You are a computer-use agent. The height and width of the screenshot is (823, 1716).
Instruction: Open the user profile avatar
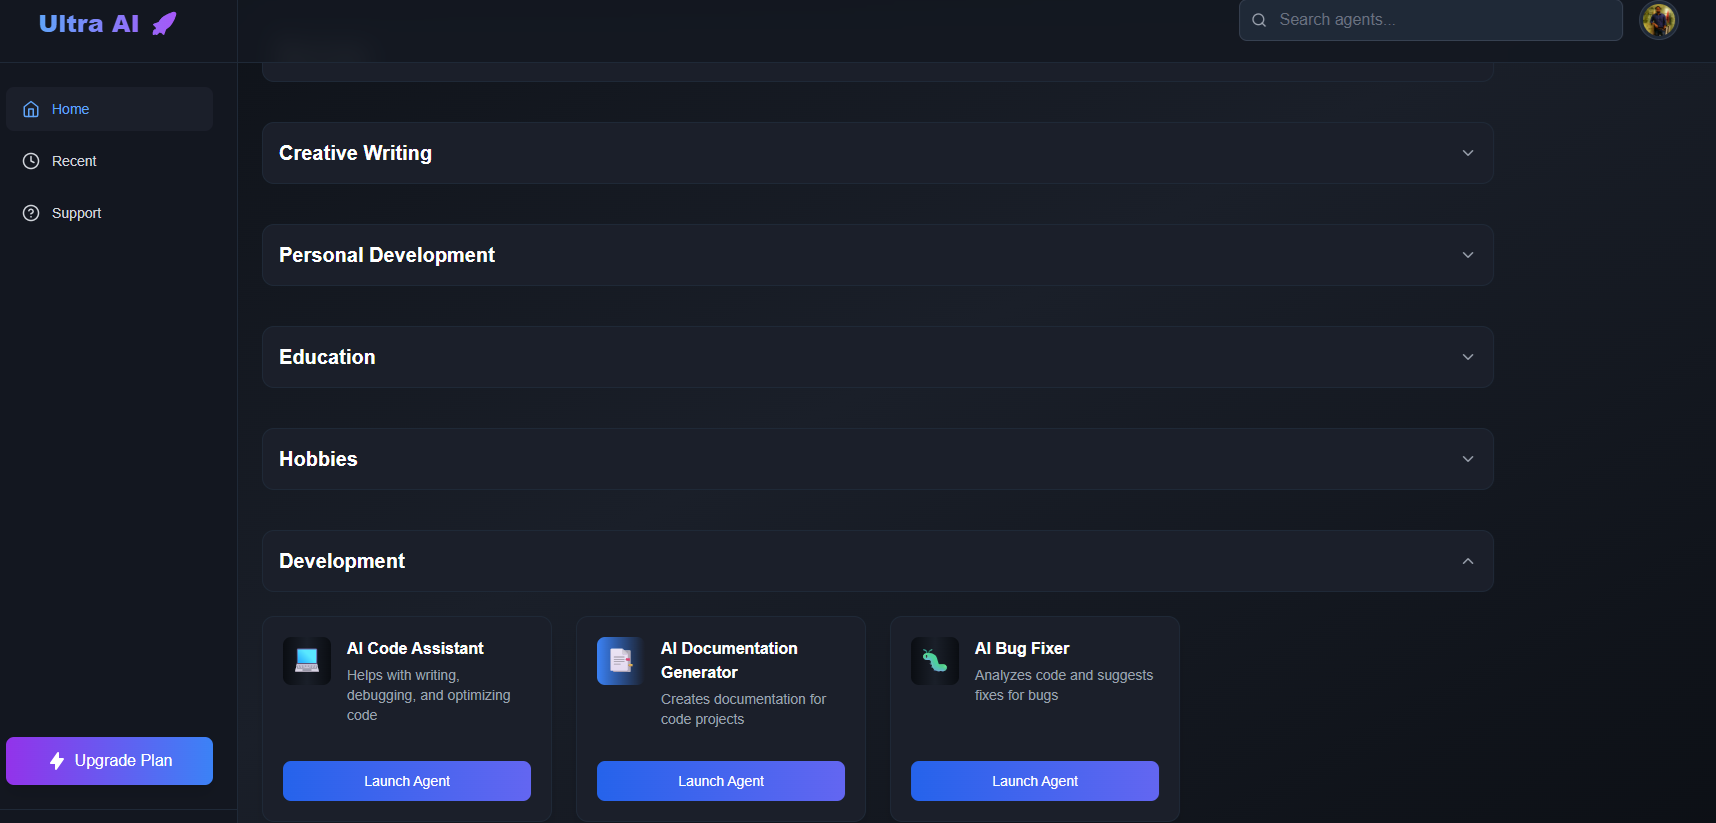point(1658,20)
